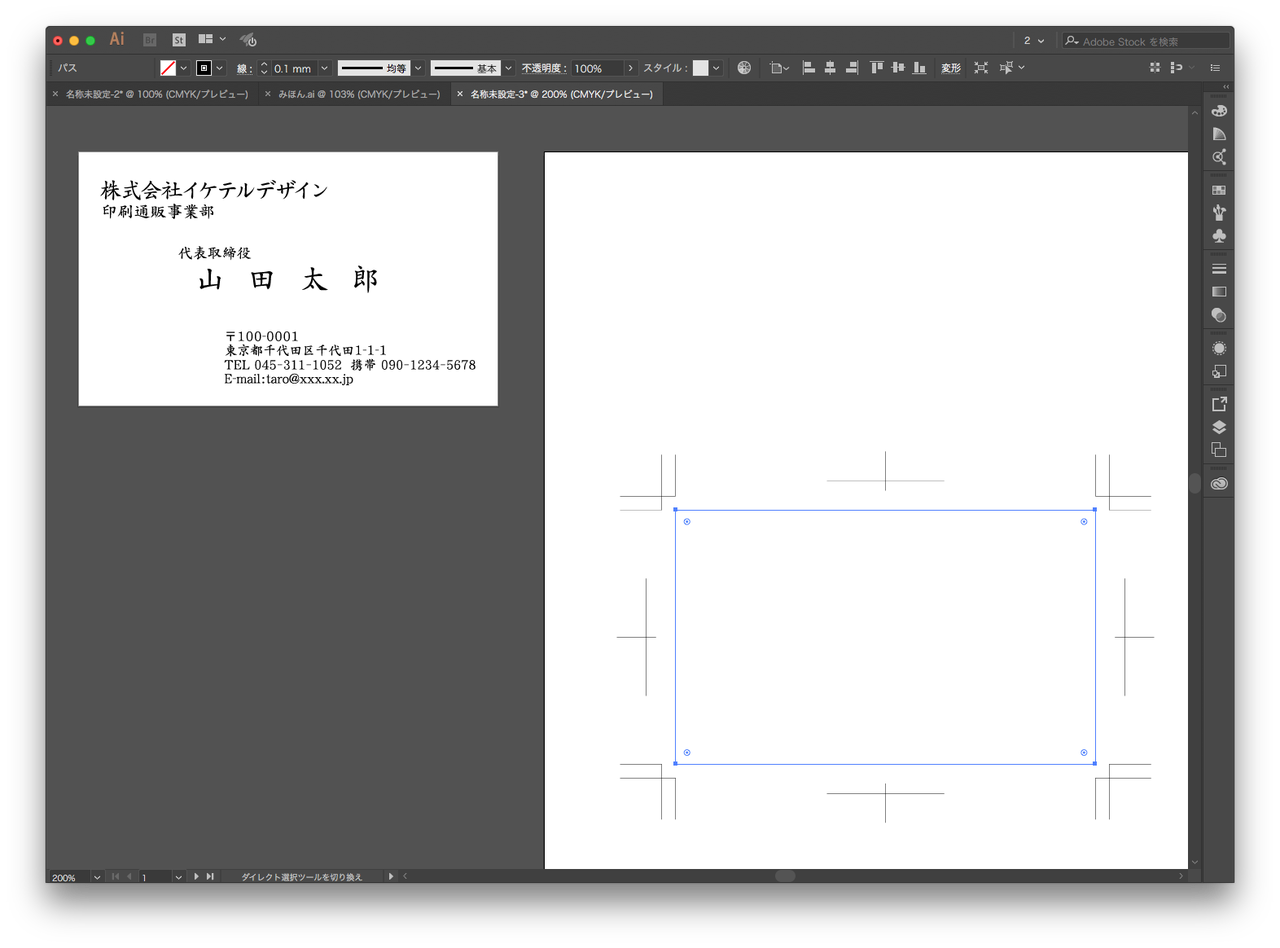This screenshot has width=1280, height=948.
Task: Open the Asset Export panel icon
Action: click(x=1219, y=404)
